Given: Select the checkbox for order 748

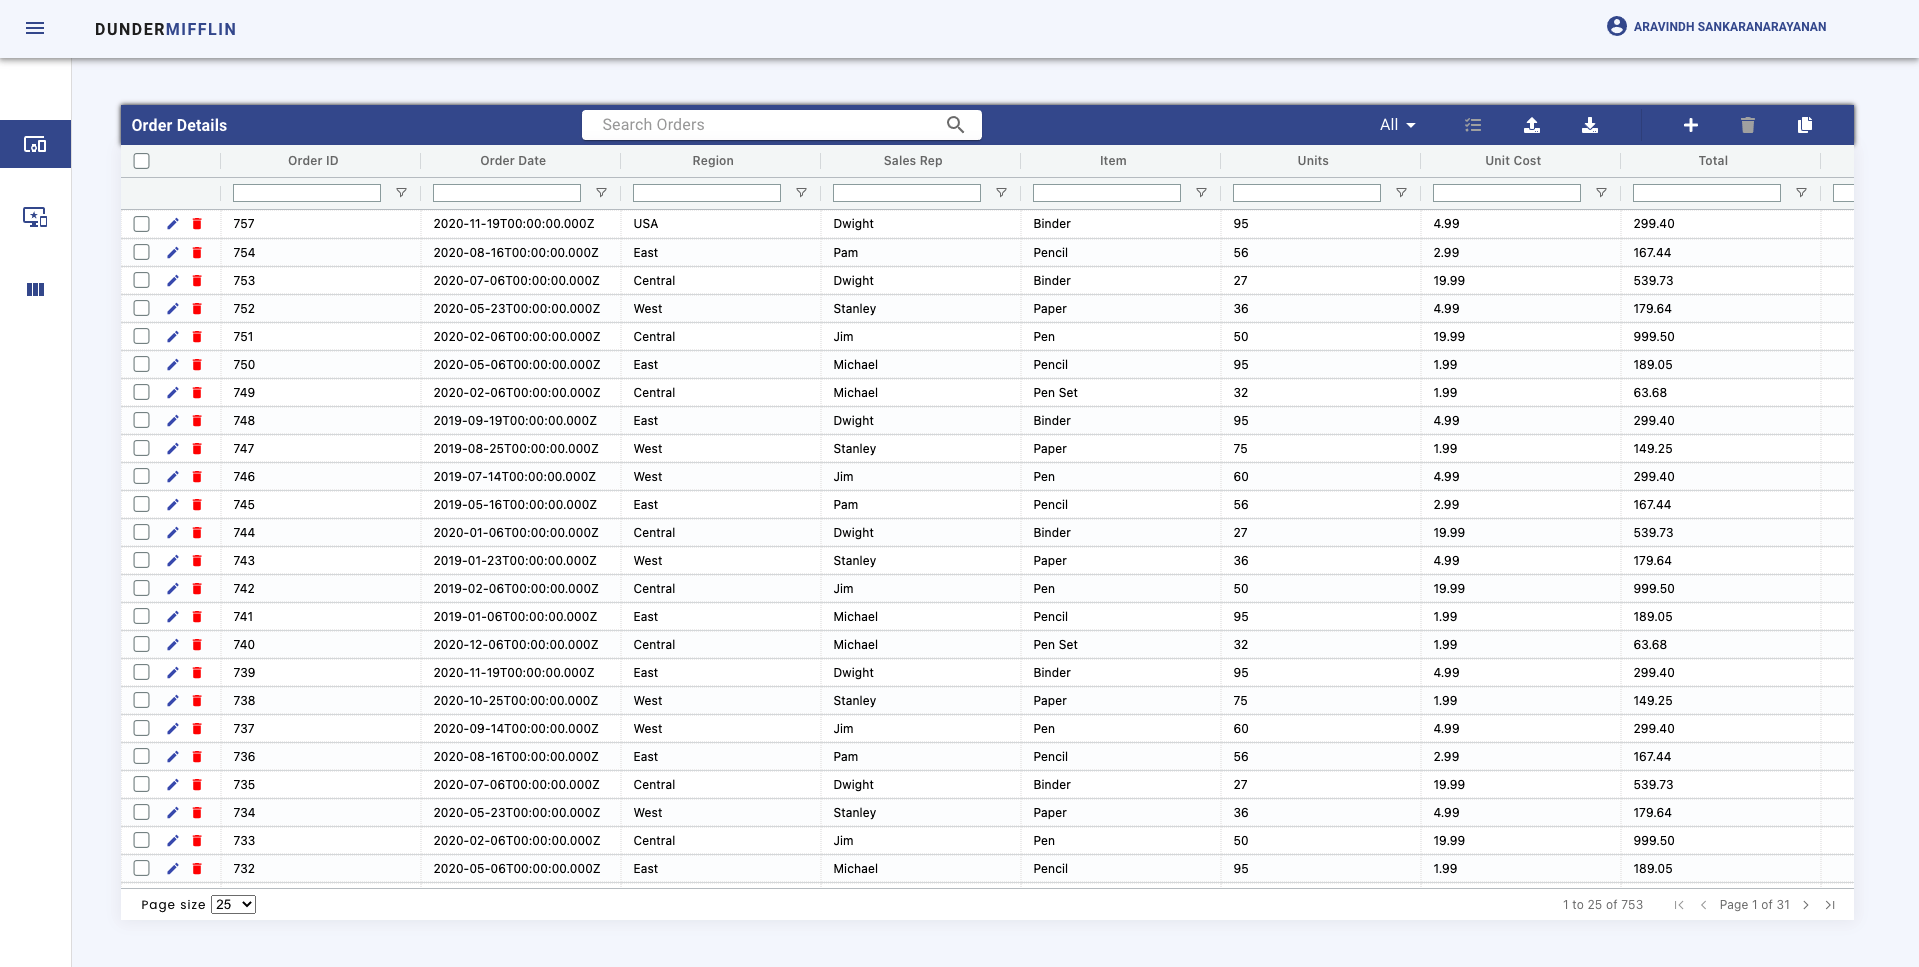Looking at the screenshot, I should point(142,421).
